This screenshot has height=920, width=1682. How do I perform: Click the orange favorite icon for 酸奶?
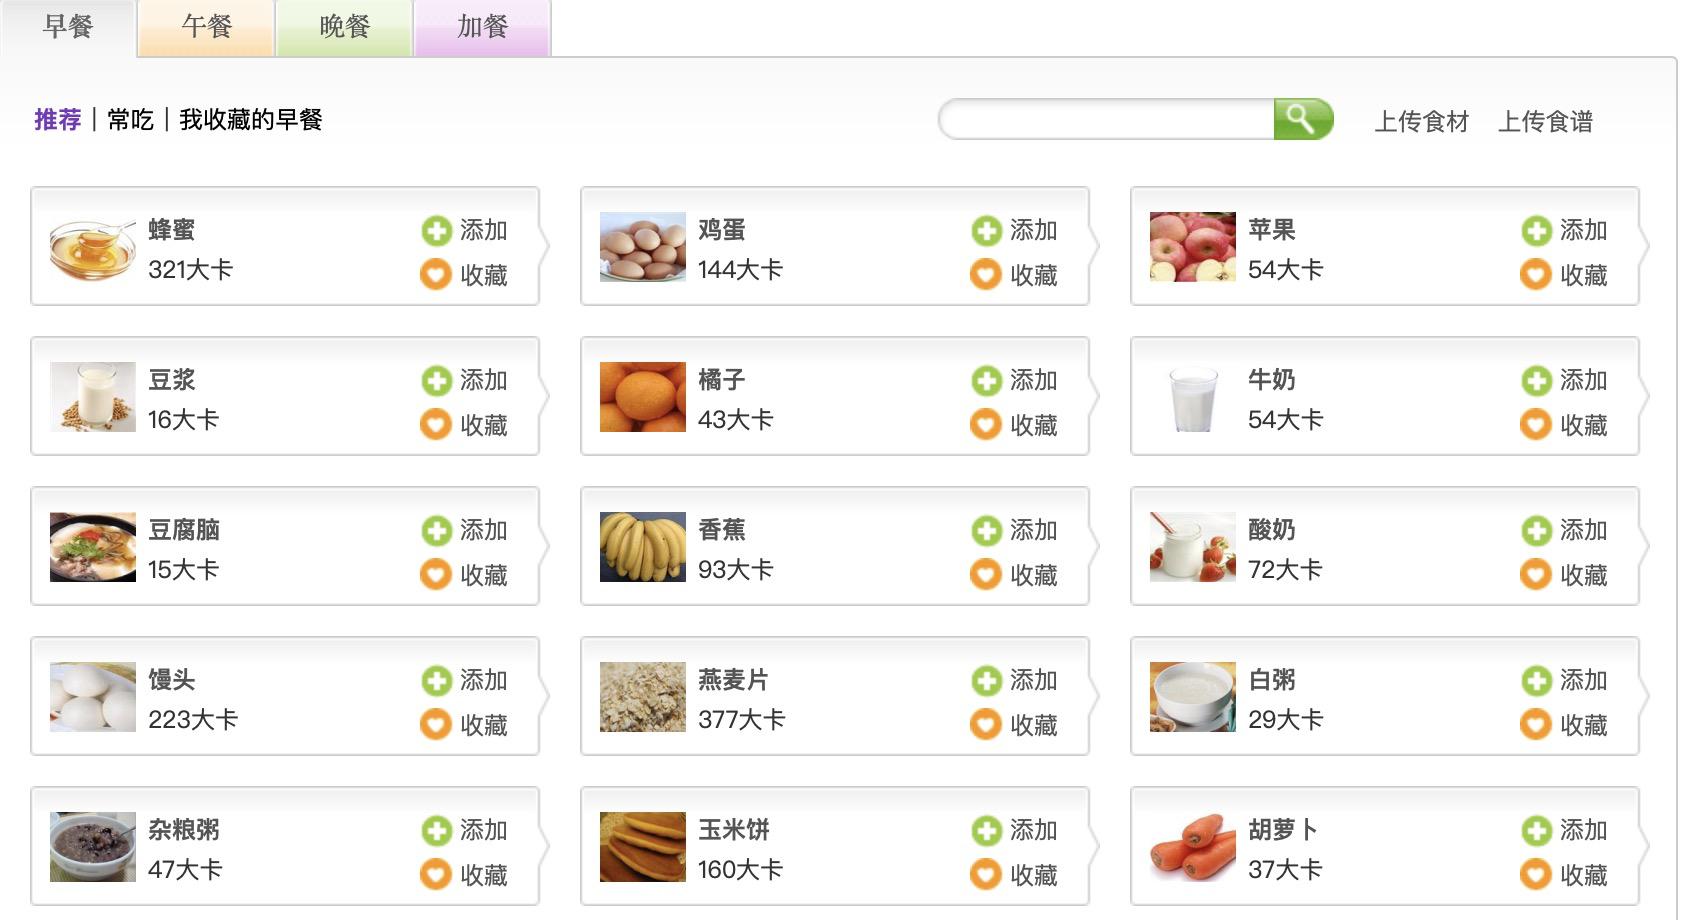(1536, 574)
